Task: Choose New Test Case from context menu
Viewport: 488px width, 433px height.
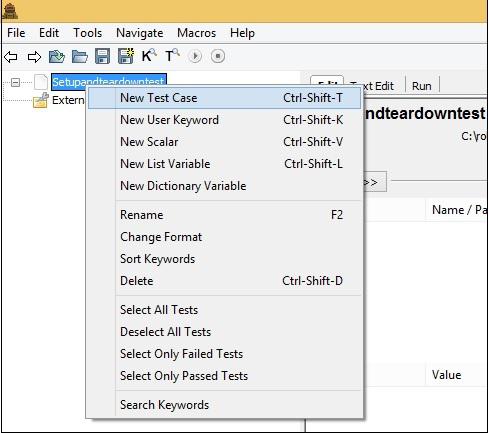Action: (224, 98)
